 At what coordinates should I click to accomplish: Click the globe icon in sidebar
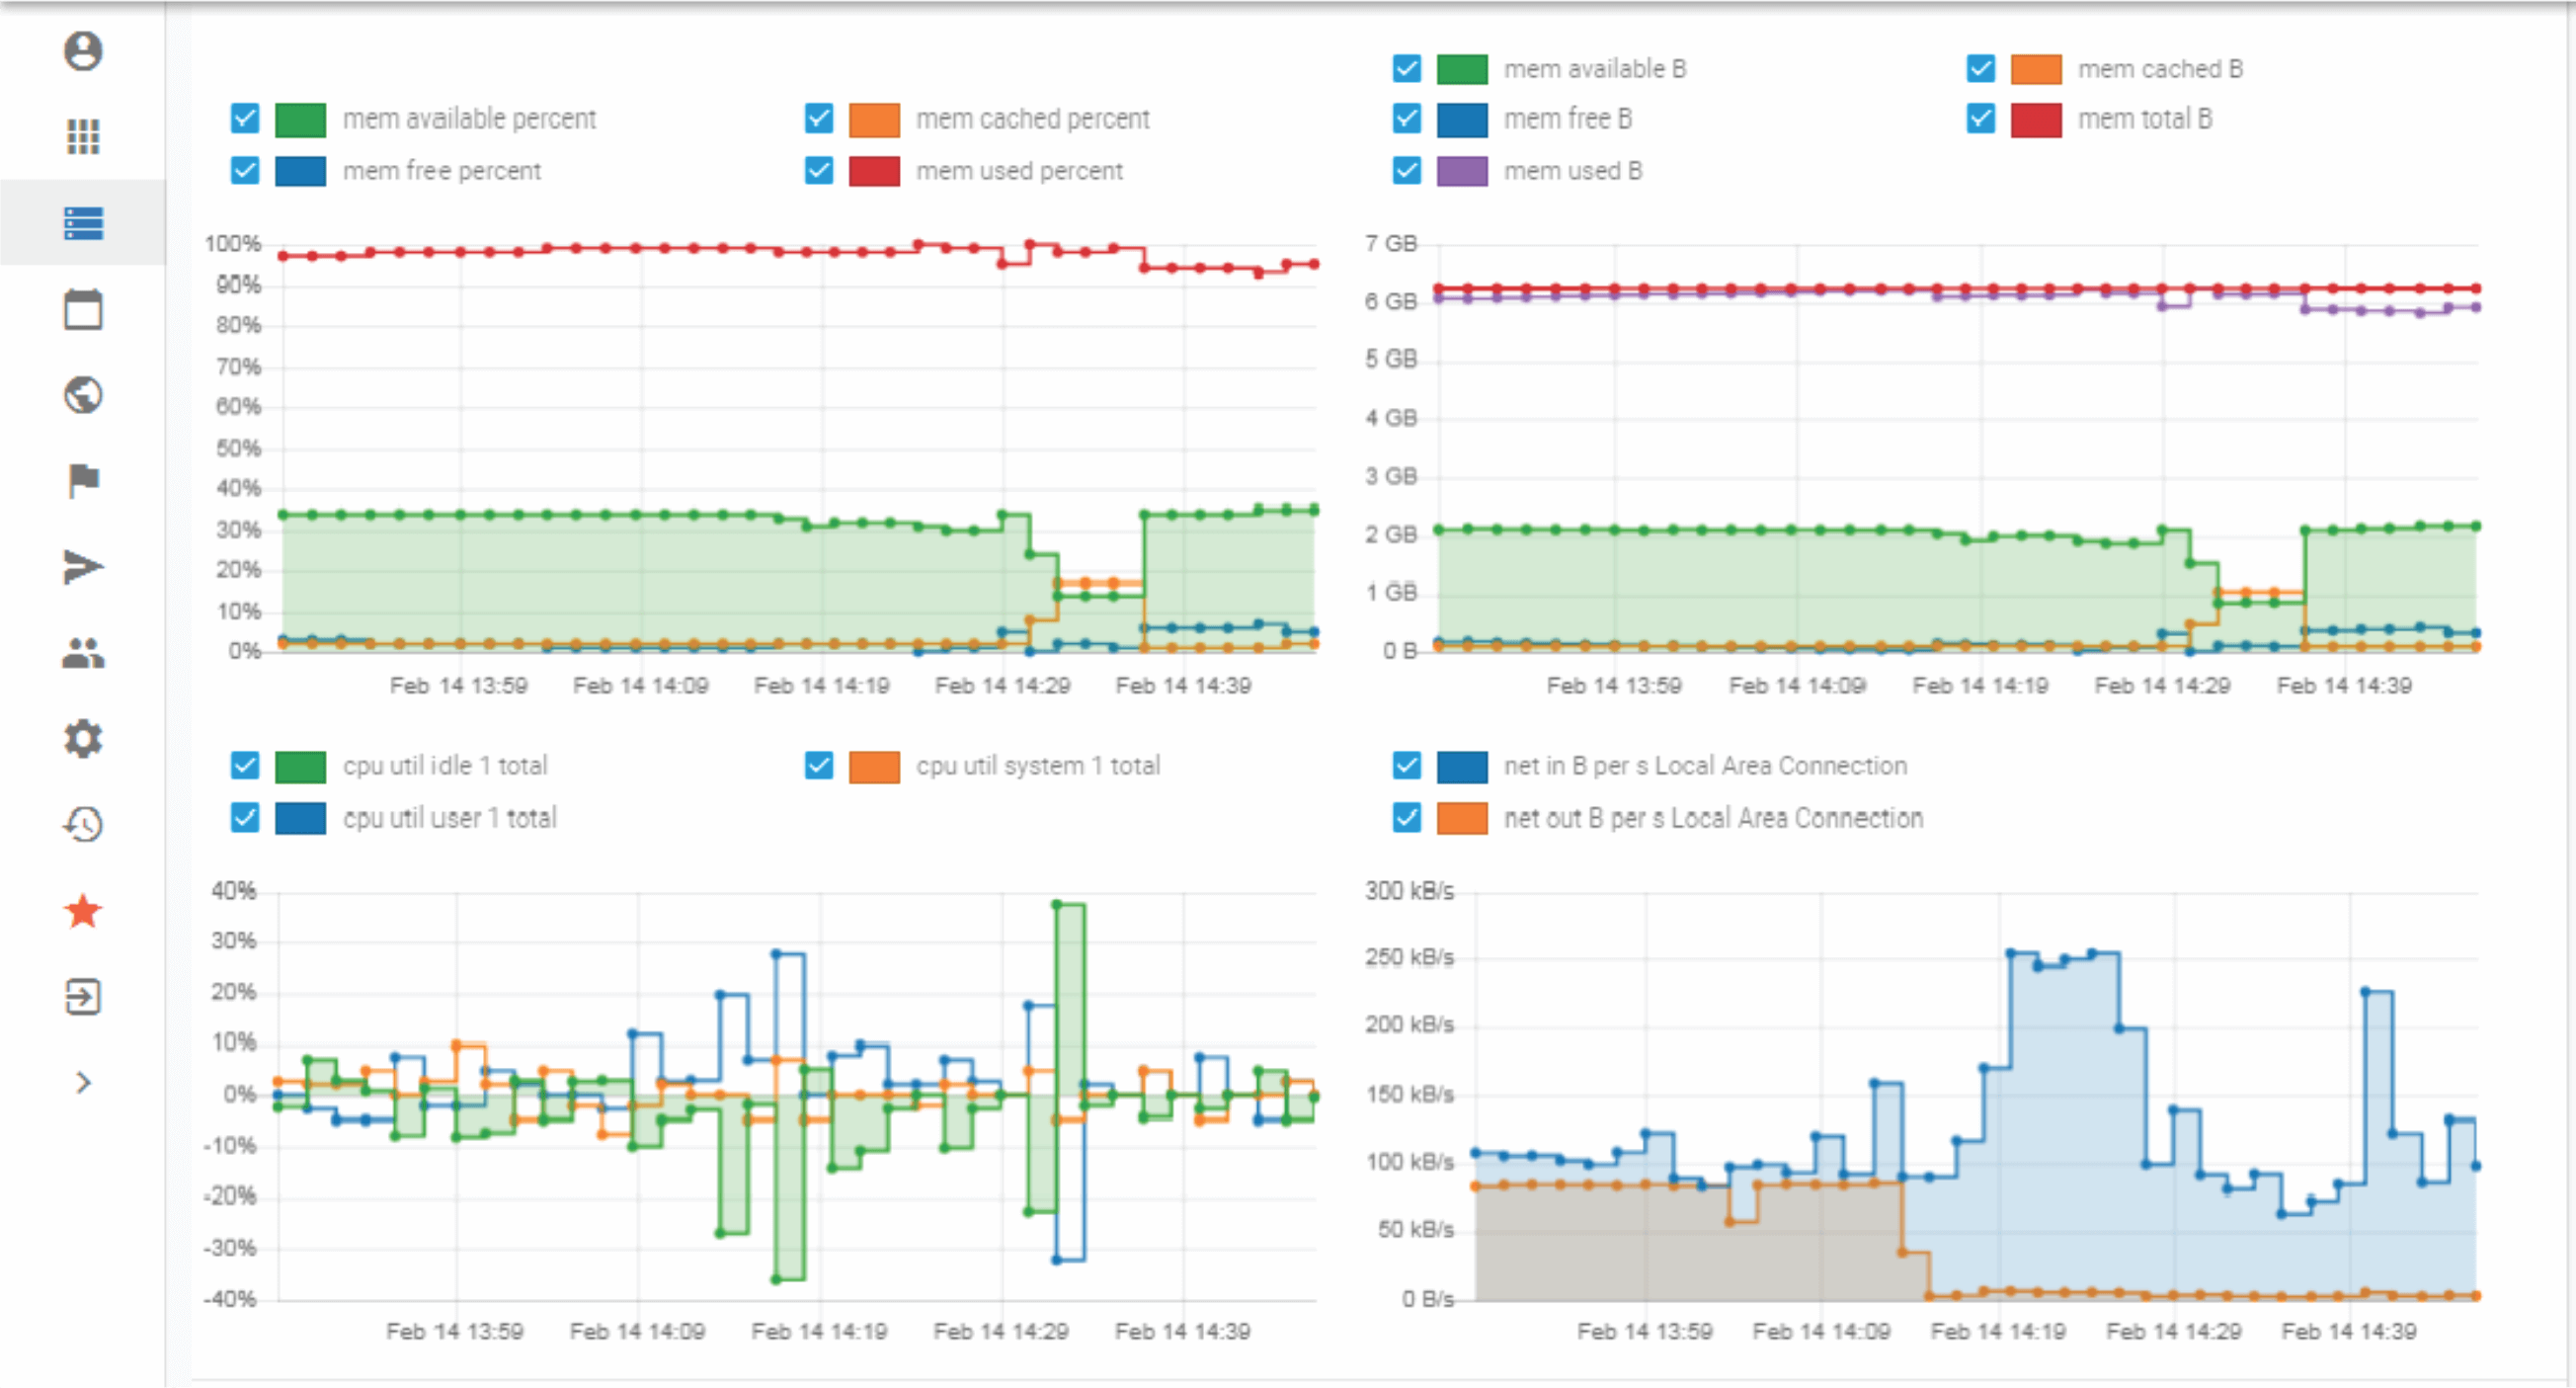click(83, 395)
